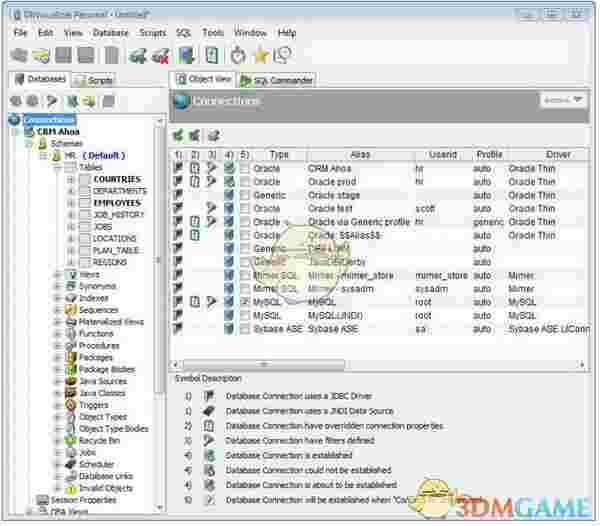This screenshot has height=526, width=600.
Task: Collapse the Tables node
Action: point(57,168)
